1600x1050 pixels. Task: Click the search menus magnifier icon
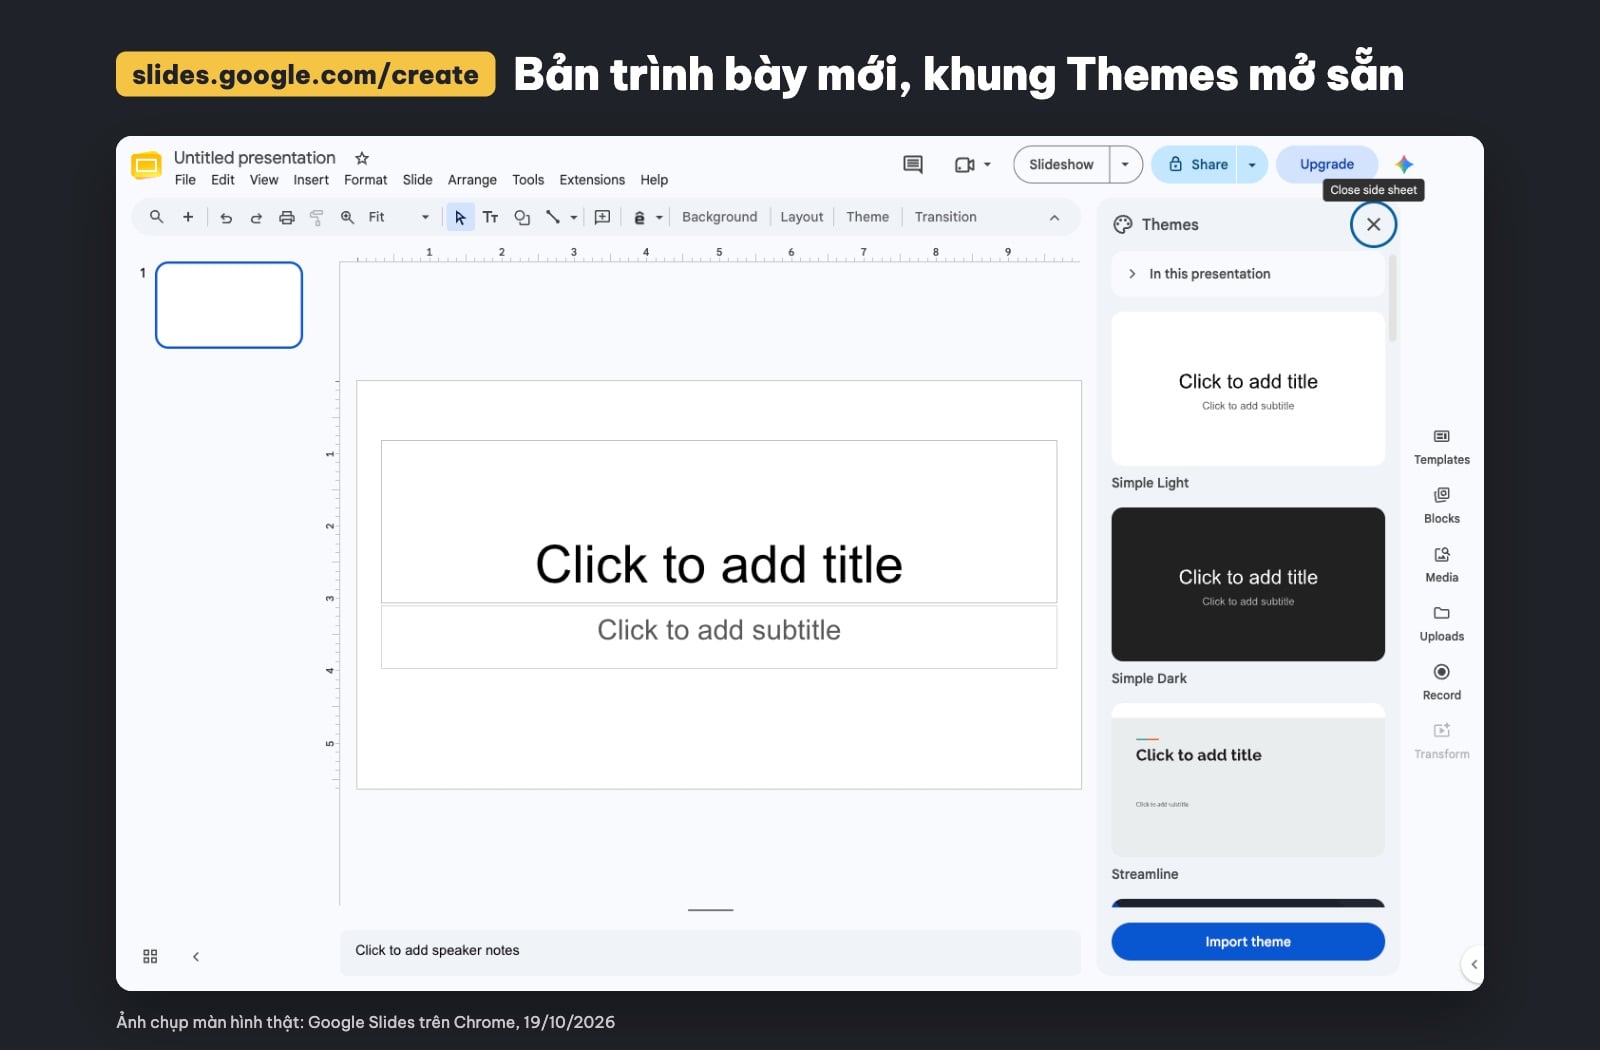[156, 217]
